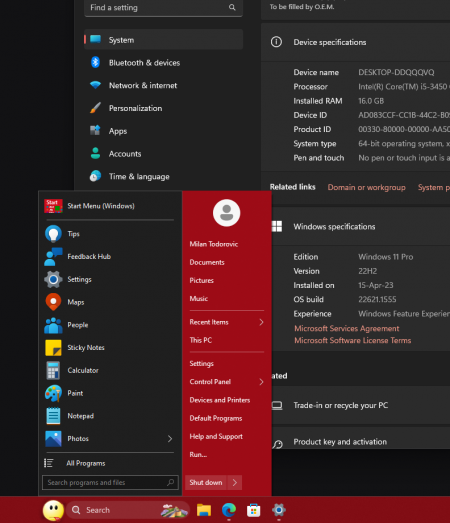Open File Explorer from taskbar
Viewport: 450px width, 523px height.
click(203, 510)
